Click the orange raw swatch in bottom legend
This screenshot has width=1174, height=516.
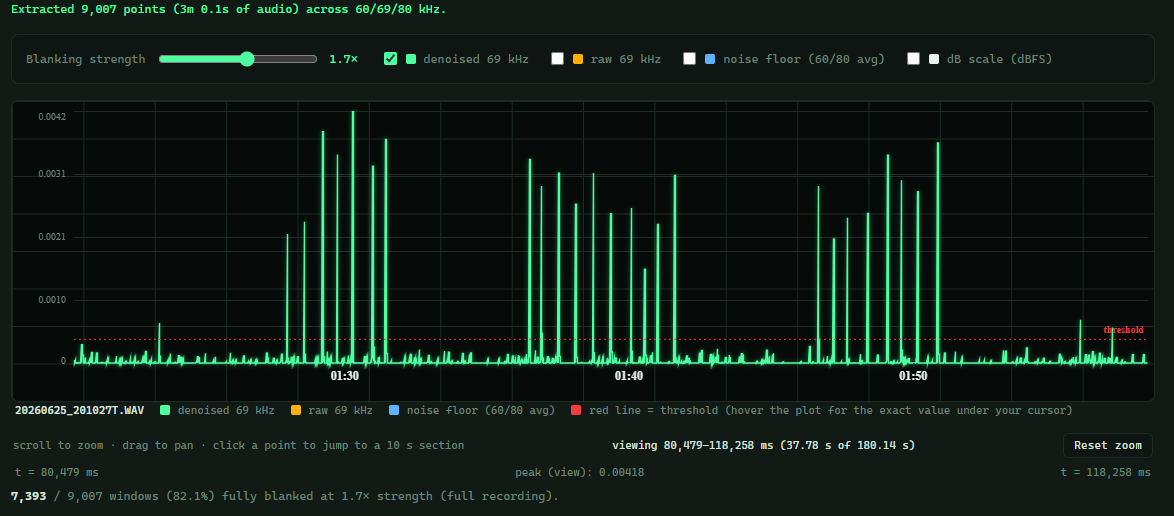pyautogui.click(x=296, y=410)
